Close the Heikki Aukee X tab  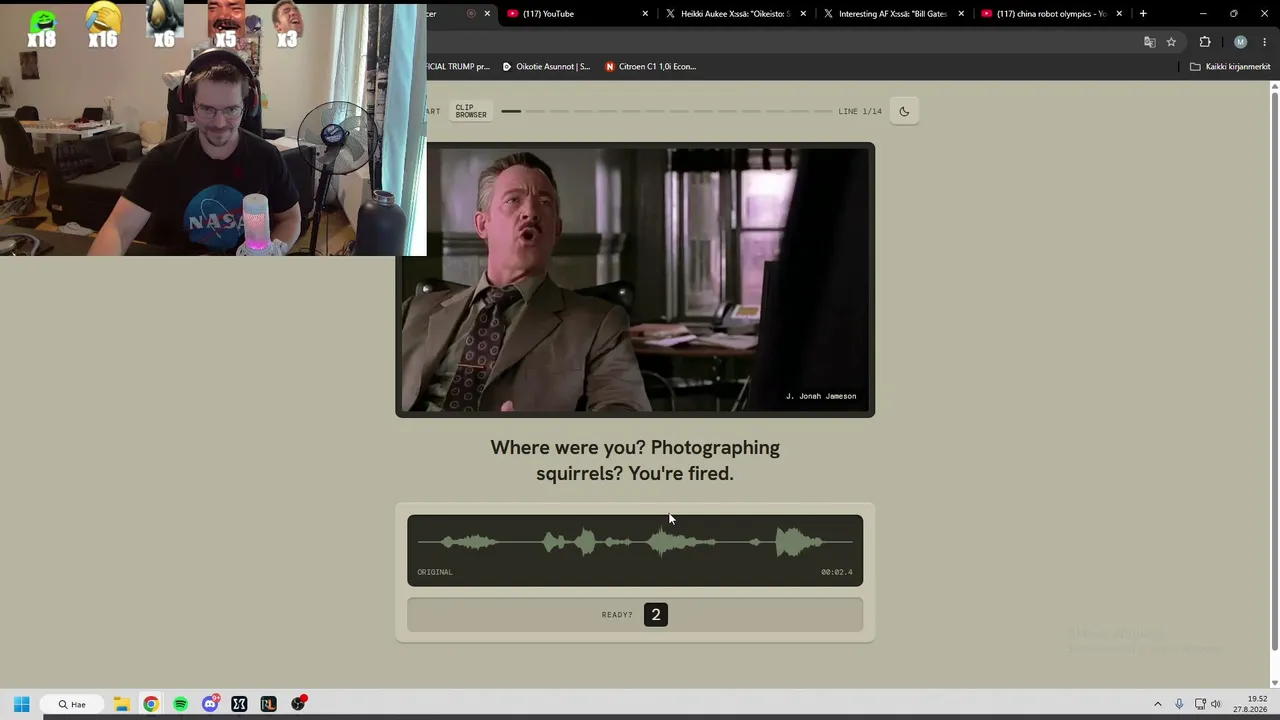point(803,14)
